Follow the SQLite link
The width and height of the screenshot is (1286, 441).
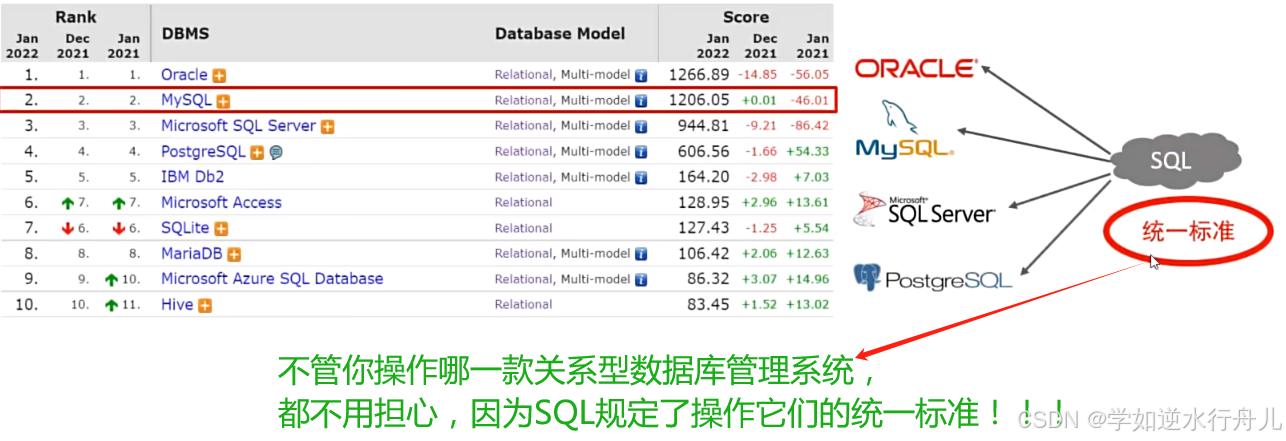[185, 228]
